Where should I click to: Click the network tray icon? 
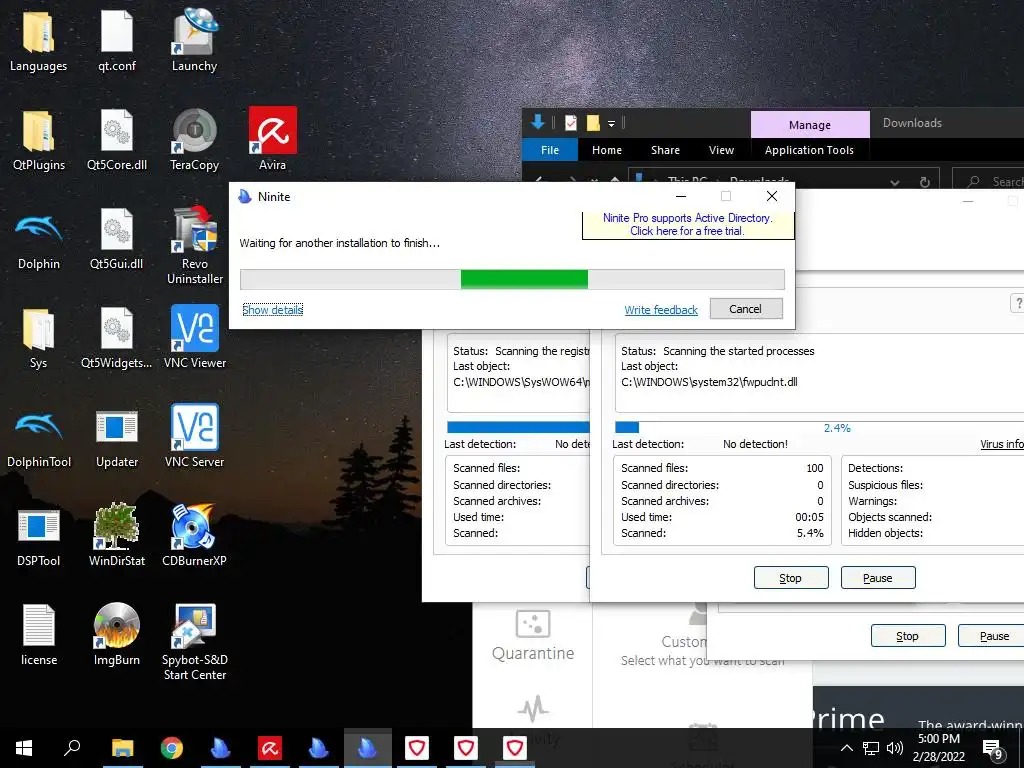[x=871, y=748]
